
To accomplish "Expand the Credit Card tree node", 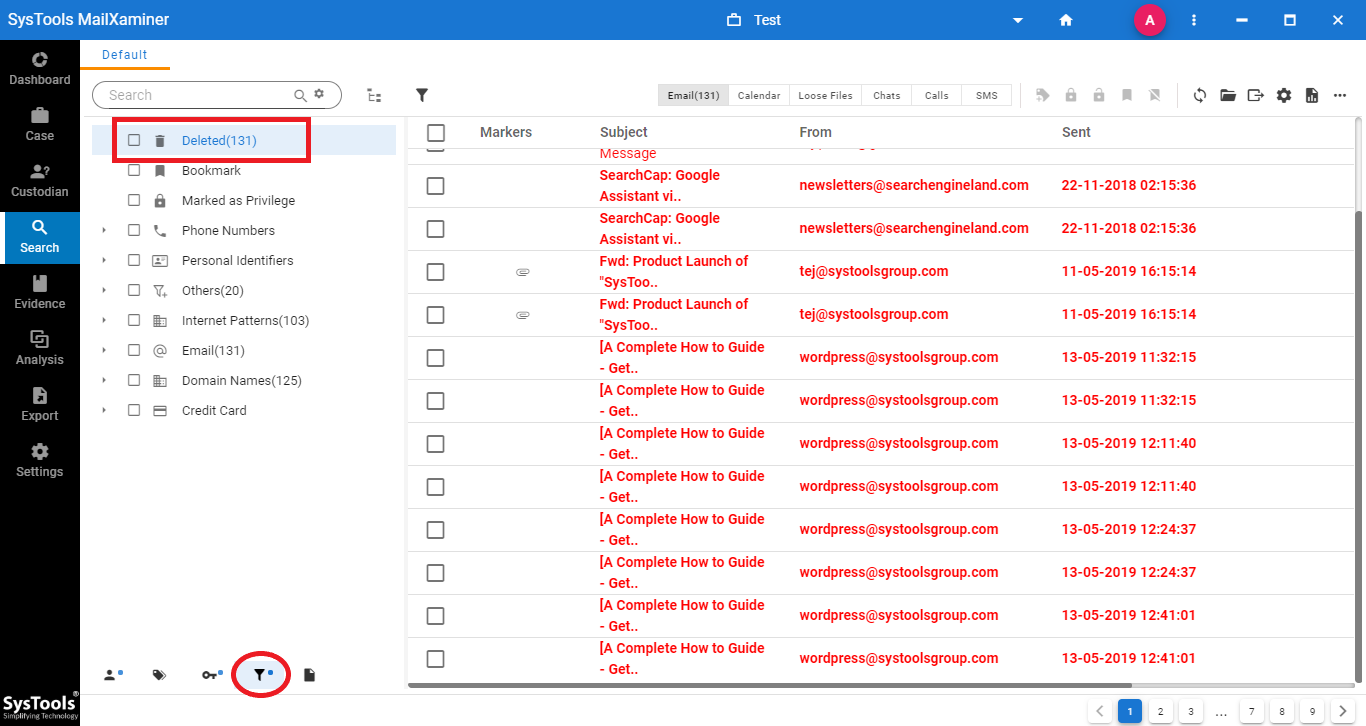I will click(x=104, y=410).
